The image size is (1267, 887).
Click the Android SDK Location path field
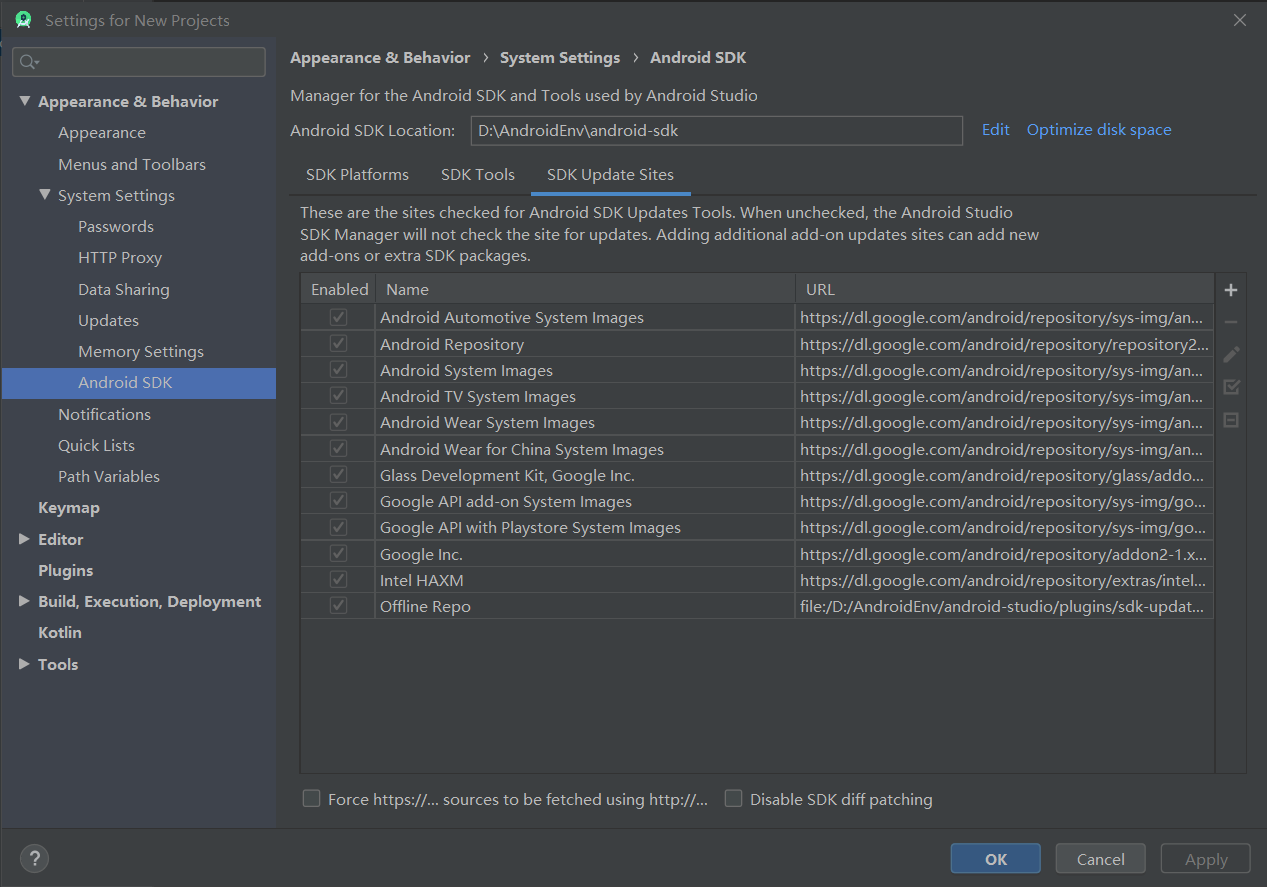pyautogui.click(x=716, y=130)
